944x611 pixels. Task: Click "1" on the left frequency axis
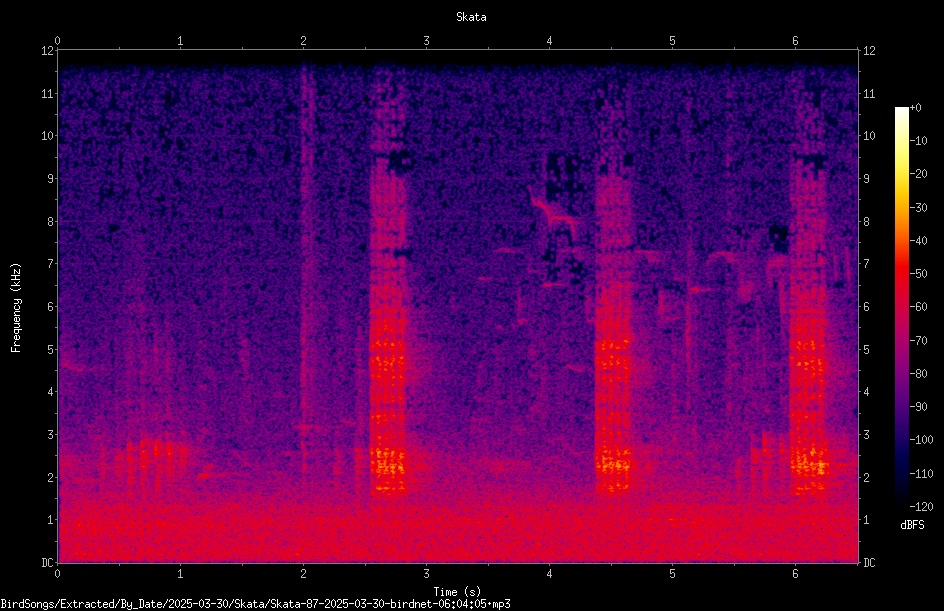[50, 520]
